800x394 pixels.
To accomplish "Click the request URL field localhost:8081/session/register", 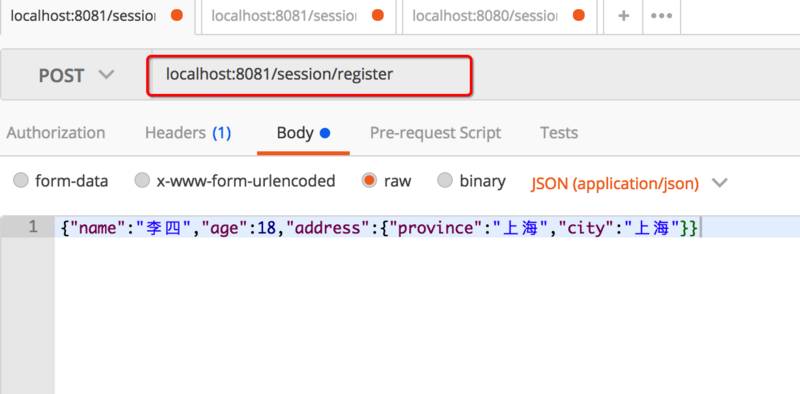I will point(309,76).
